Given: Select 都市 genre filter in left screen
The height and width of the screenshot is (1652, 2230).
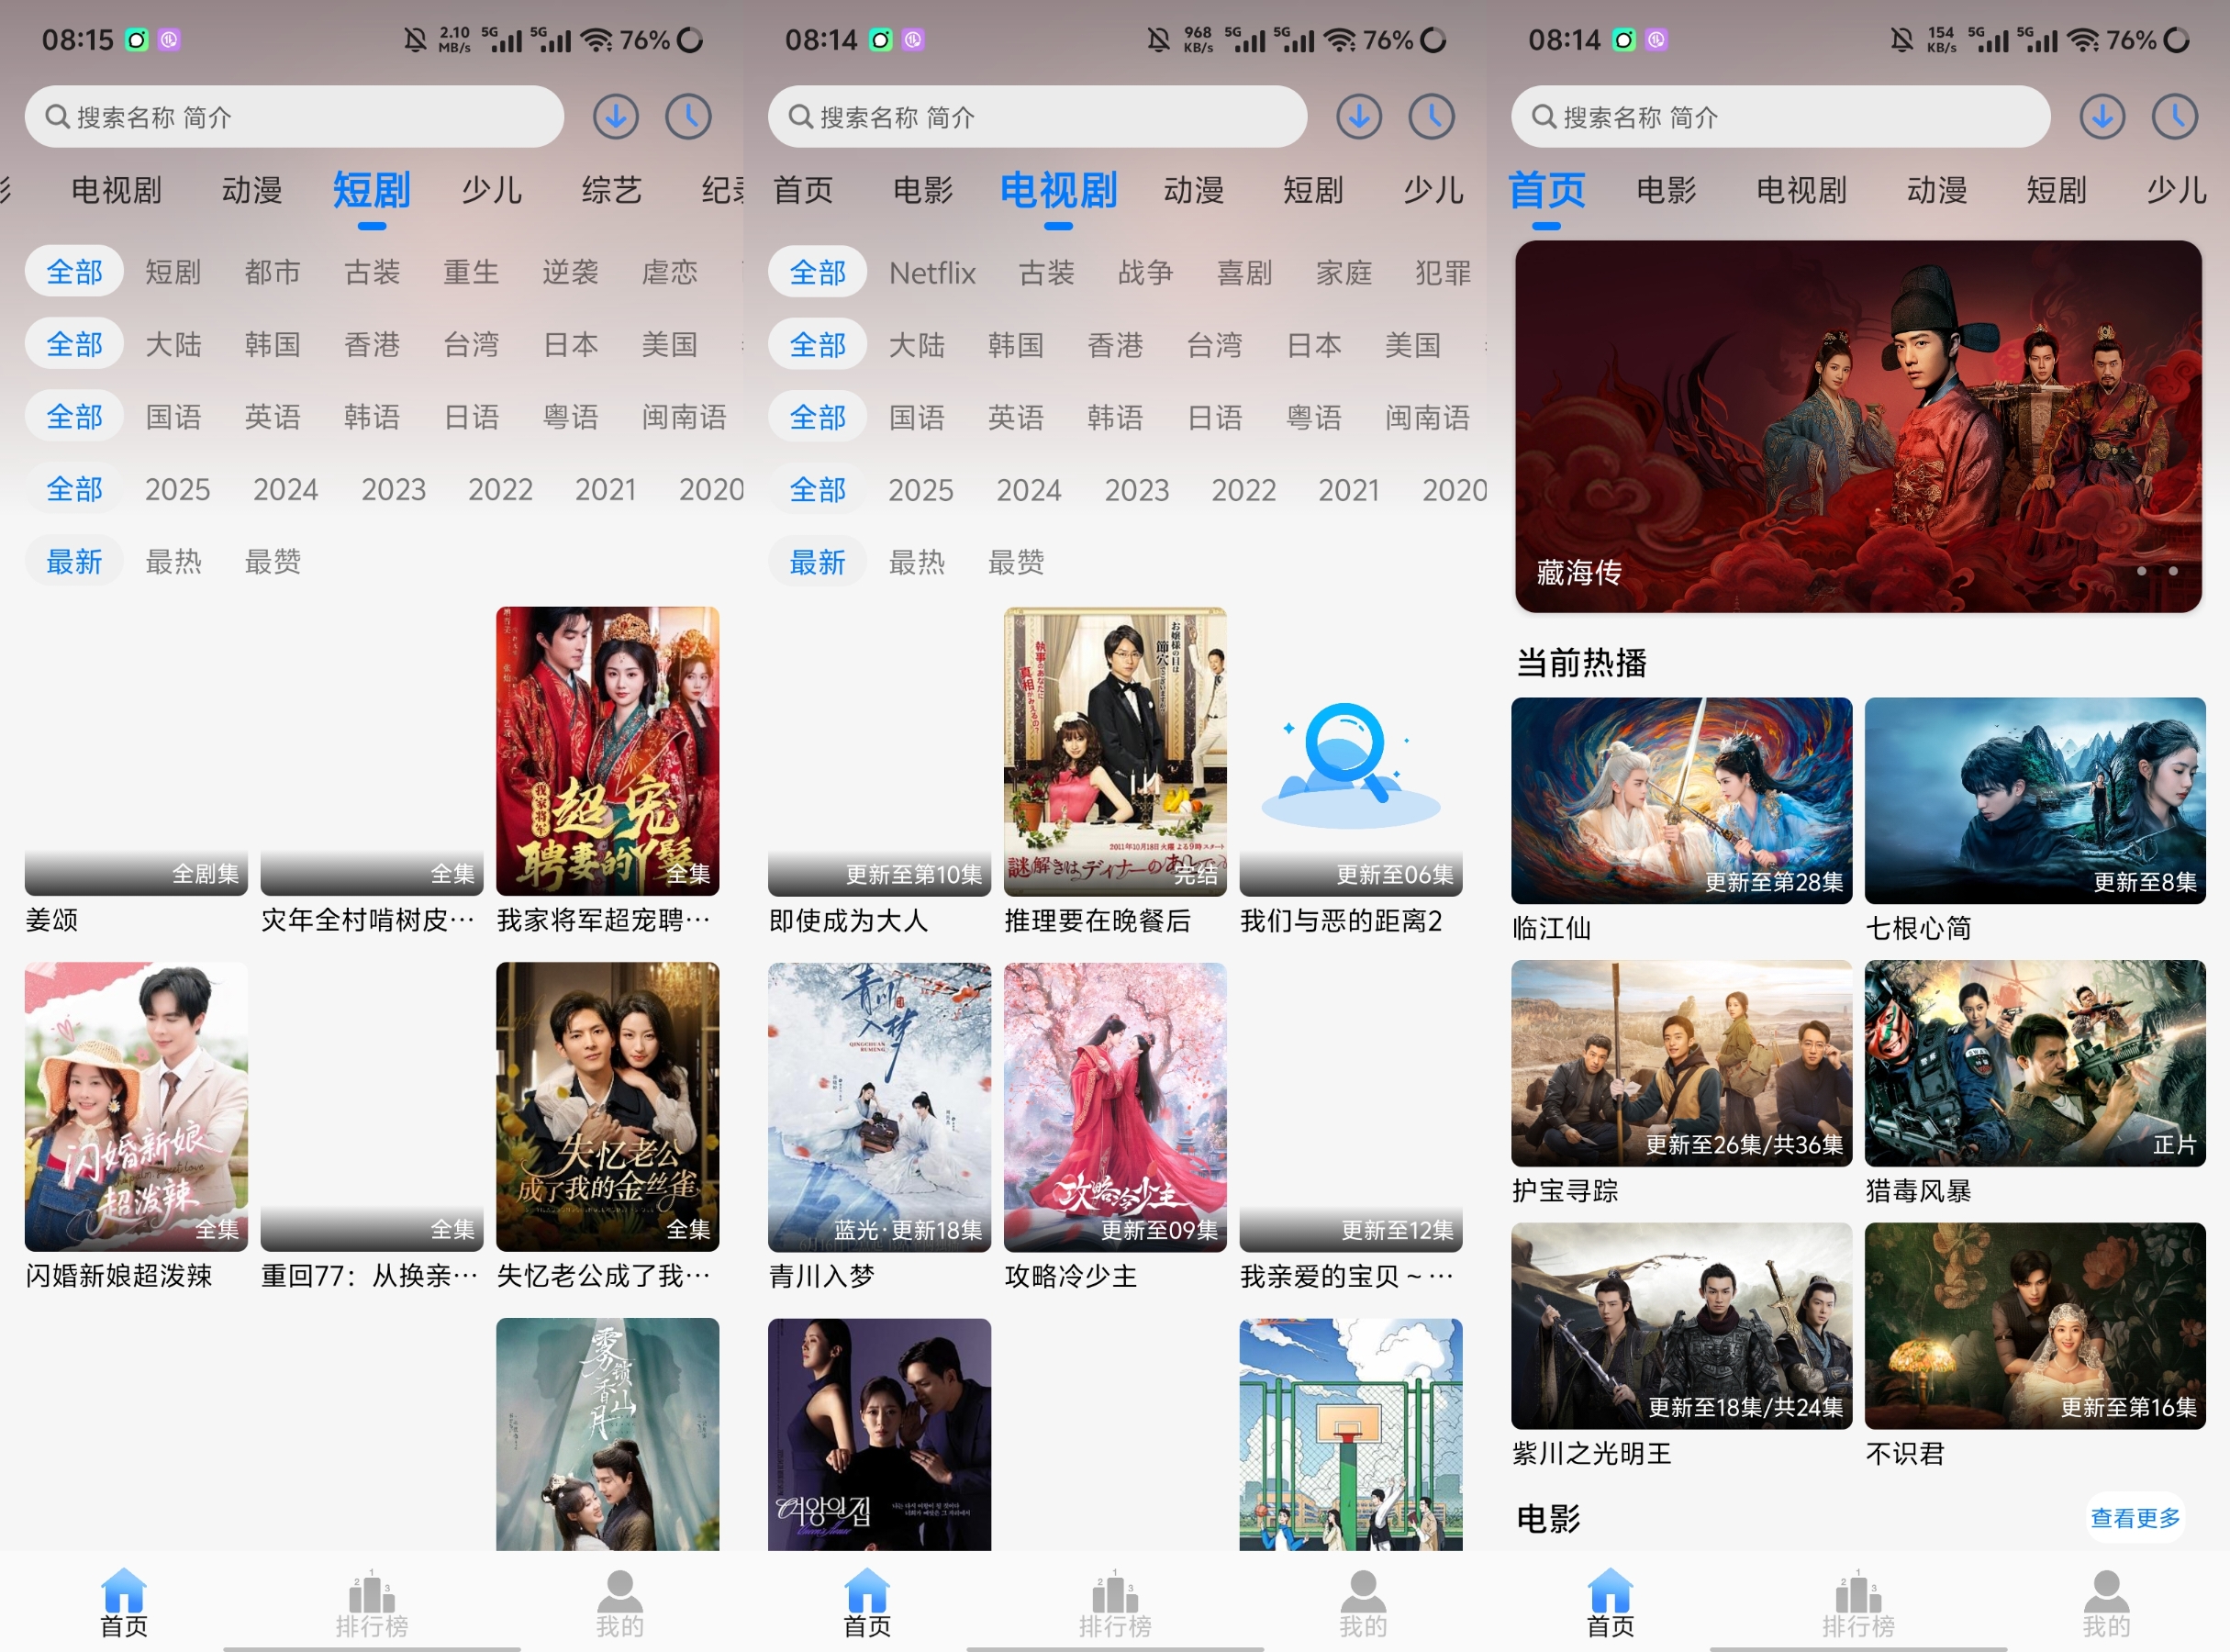Looking at the screenshot, I should pyautogui.click(x=273, y=272).
